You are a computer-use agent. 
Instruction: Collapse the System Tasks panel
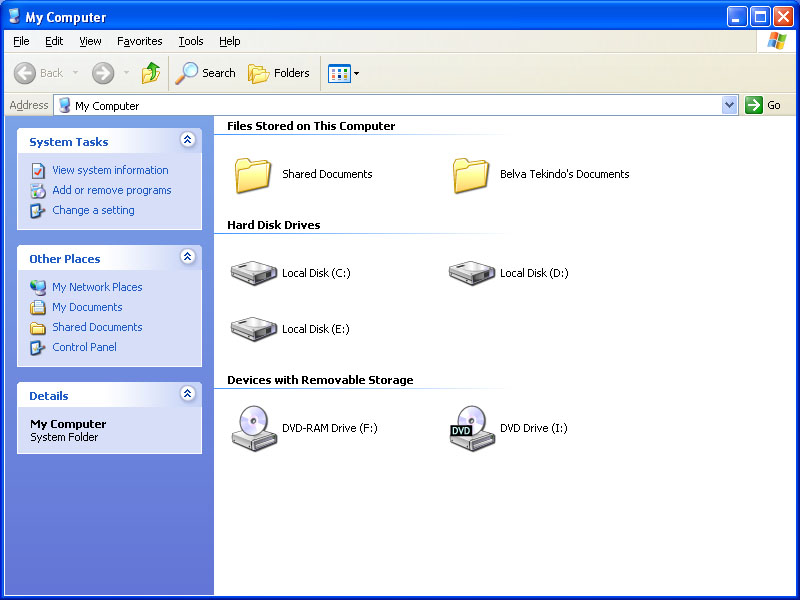click(188, 139)
